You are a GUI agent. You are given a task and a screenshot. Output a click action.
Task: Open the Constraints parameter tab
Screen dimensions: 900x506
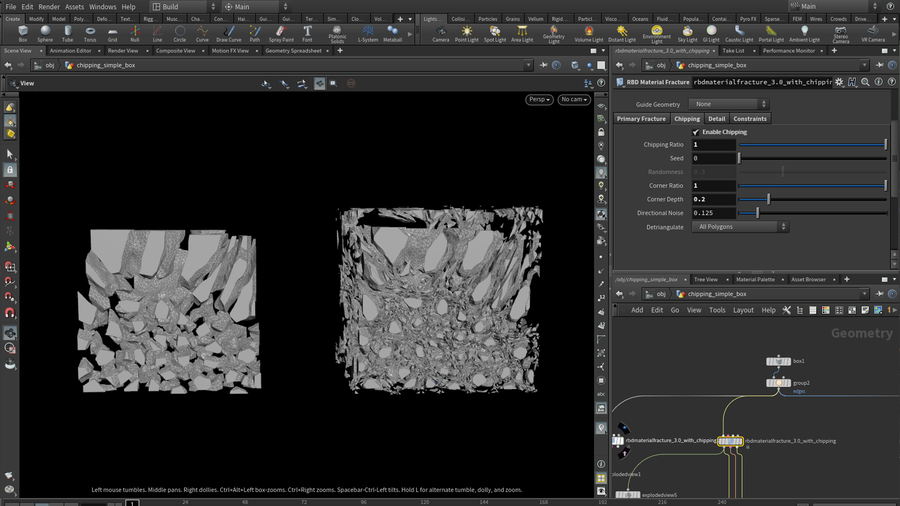point(750,119)
